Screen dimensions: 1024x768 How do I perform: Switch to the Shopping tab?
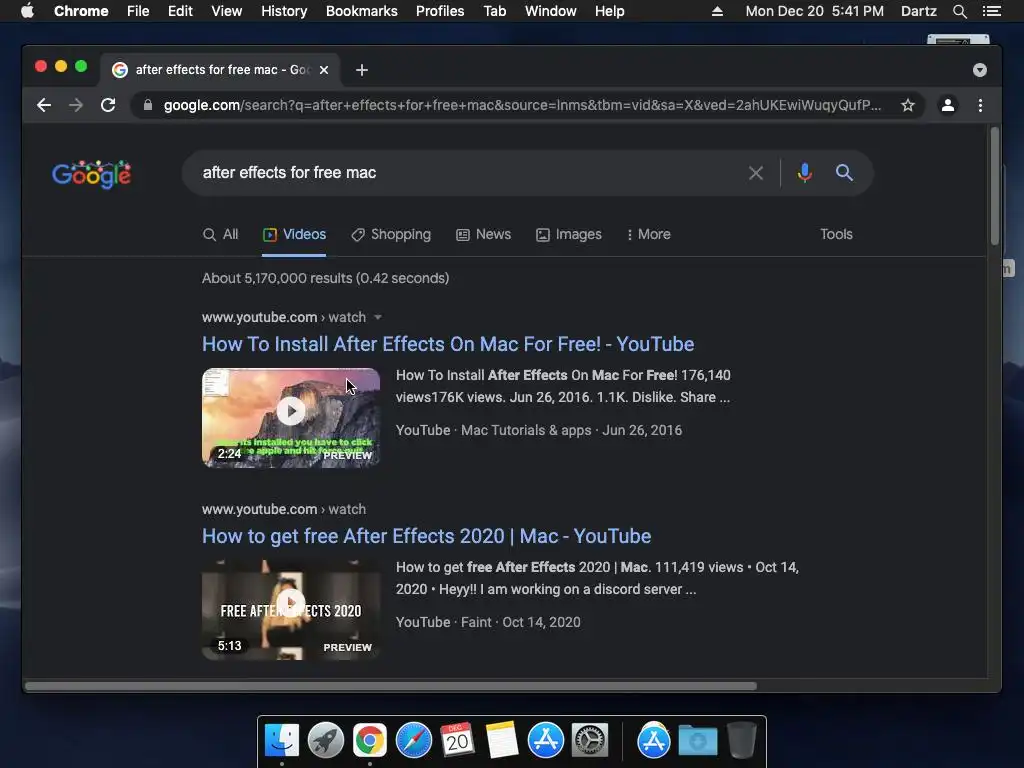(391, 234)
